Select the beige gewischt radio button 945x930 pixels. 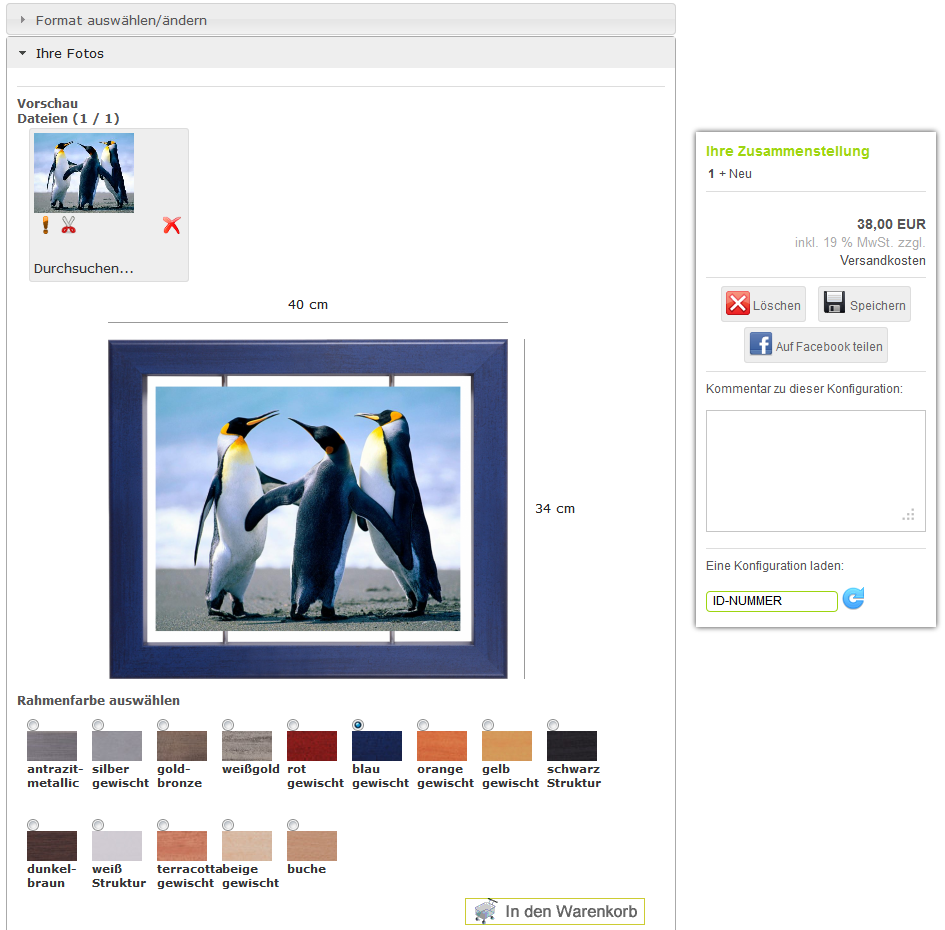228,825
